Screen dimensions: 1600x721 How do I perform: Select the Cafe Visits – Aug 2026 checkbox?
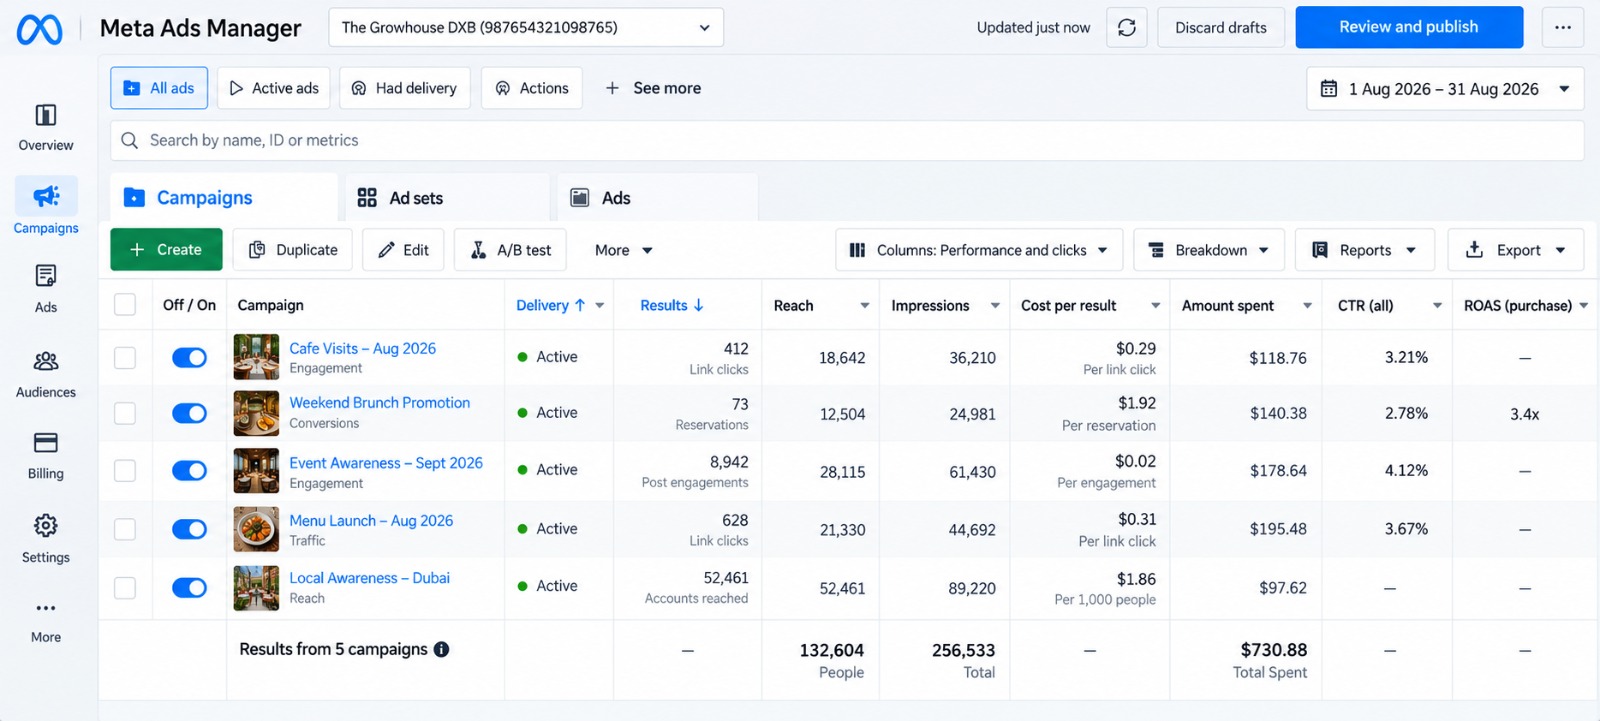pos(125,357)
